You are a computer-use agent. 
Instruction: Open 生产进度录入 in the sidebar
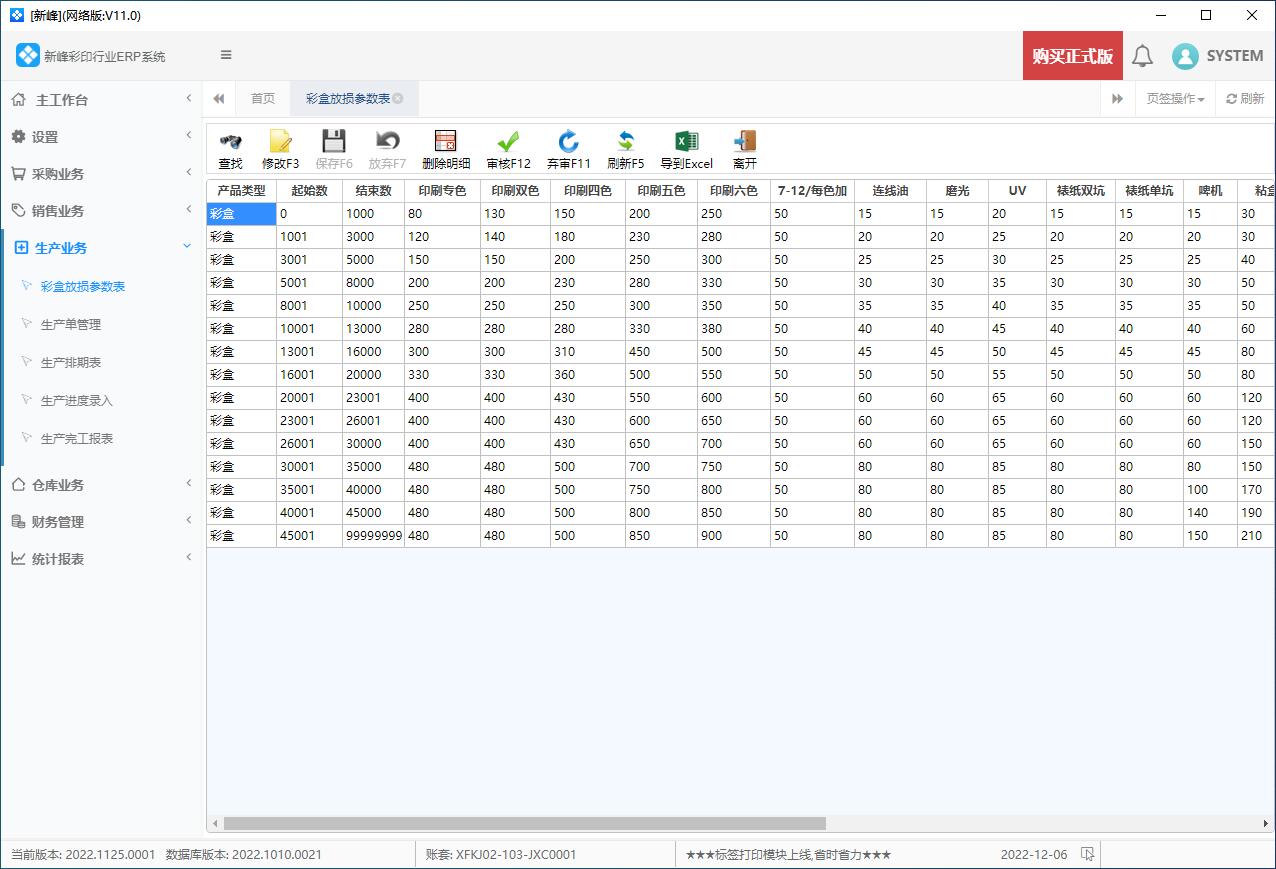(x=77, y=400)
